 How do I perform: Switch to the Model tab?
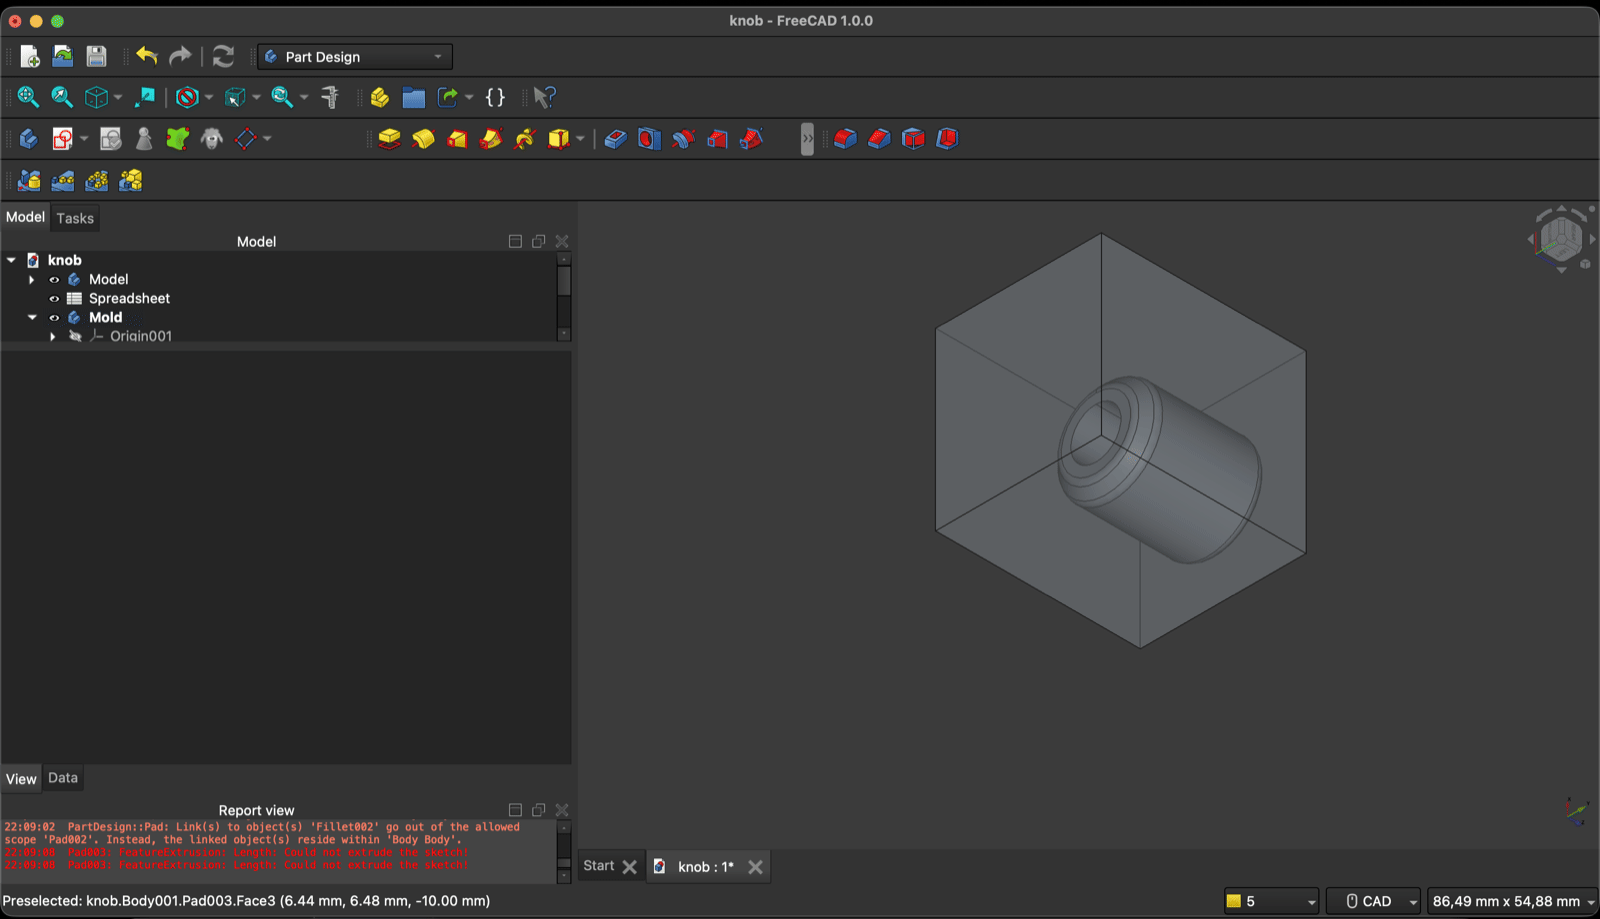pos(25,217)
